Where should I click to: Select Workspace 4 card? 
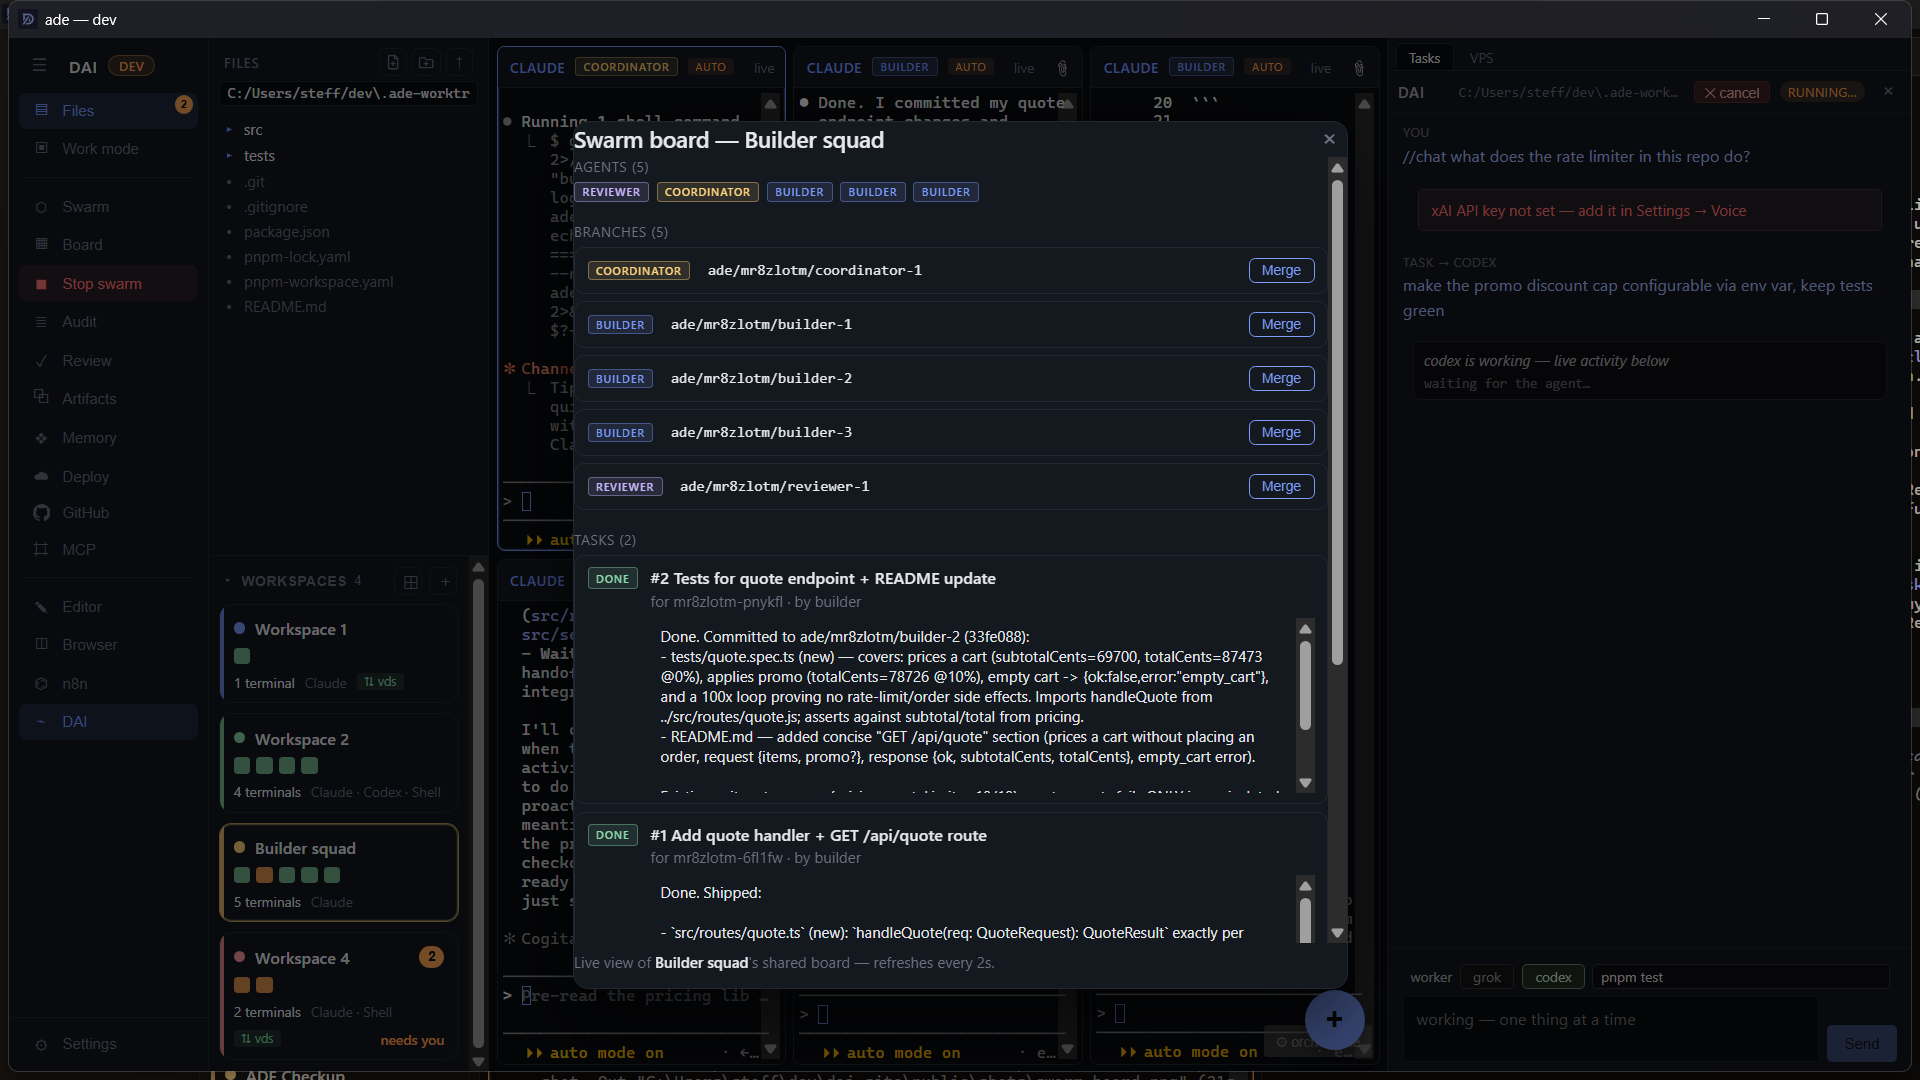[x=339, y=995]
